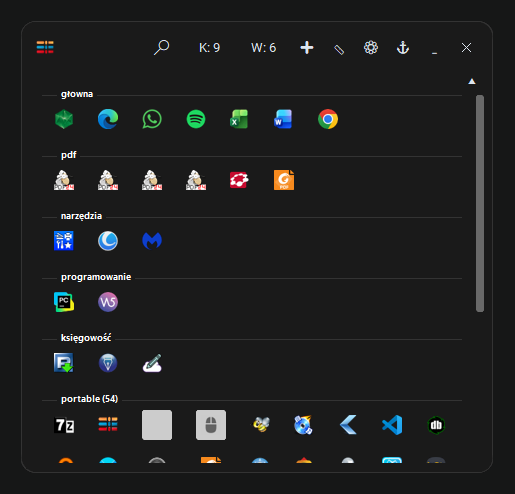Launch Spotify
The image size is (515, 494).
[196, 119]
